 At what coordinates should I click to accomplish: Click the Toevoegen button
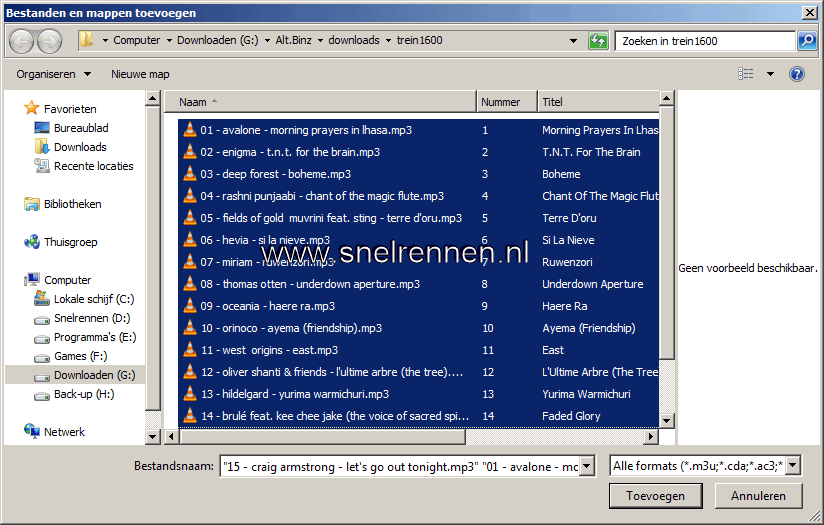[655, 496]
